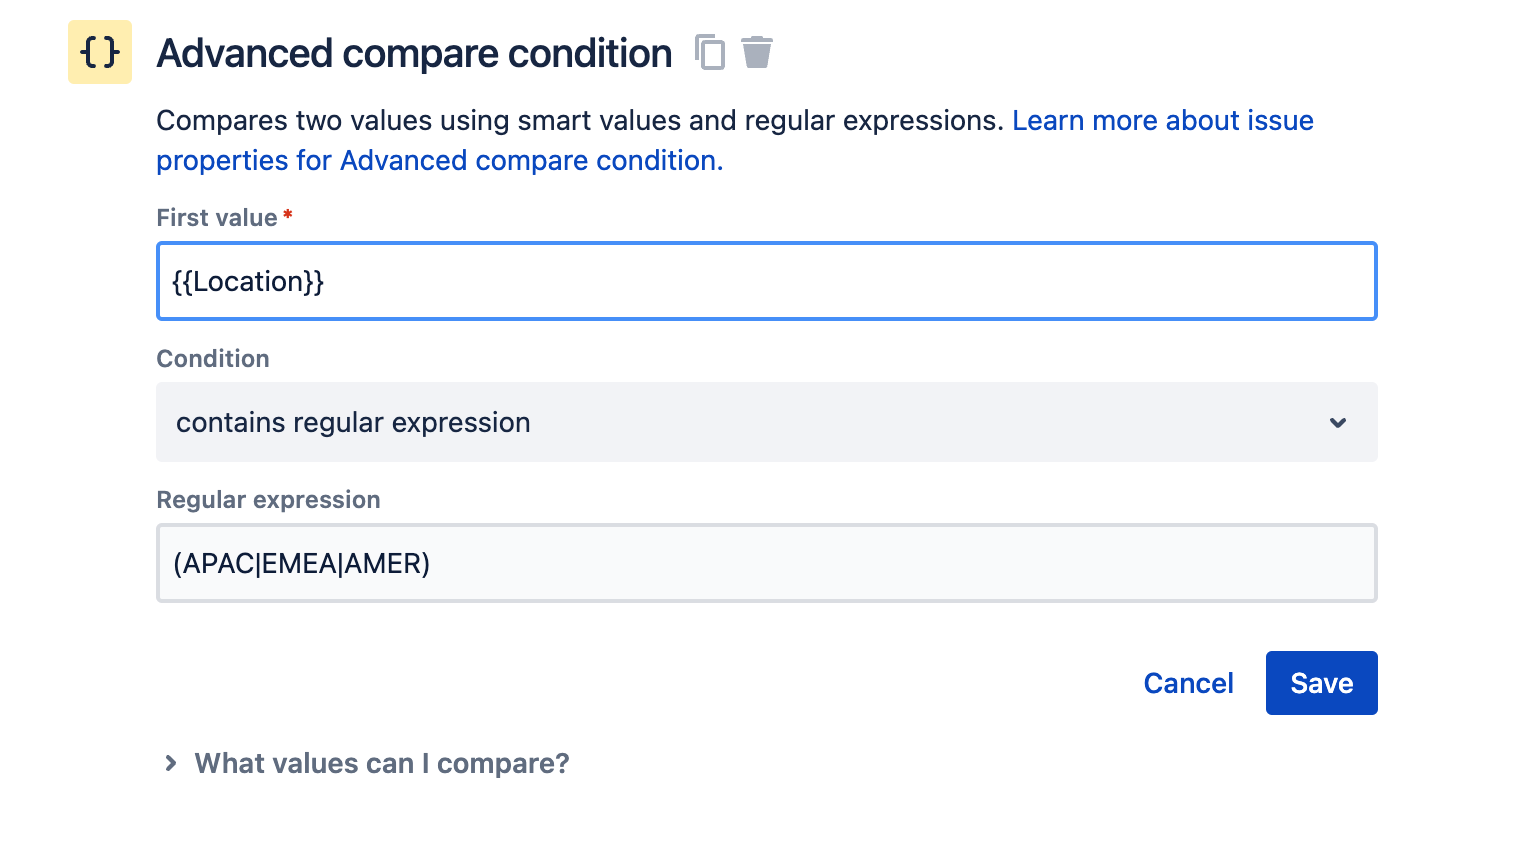
Task: Click the 'First value' field label
Action: point(217,218)
